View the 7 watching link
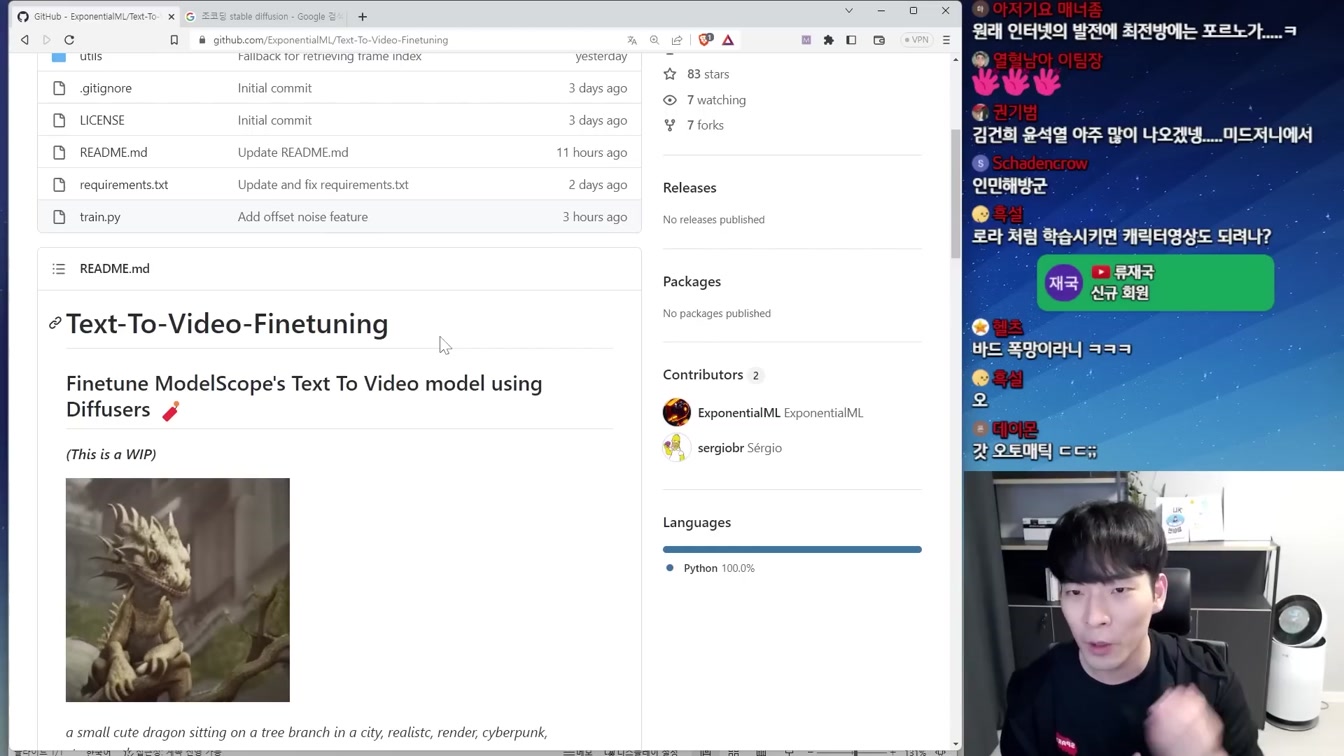Screen dimensions: 1344x756 [x=716, y=100]
